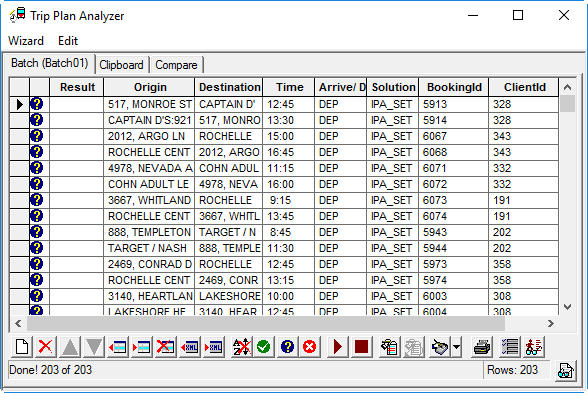The image size is (588, 393).
Task: Click the crossed-out A-Z sort icon
Action: [242, 347]
